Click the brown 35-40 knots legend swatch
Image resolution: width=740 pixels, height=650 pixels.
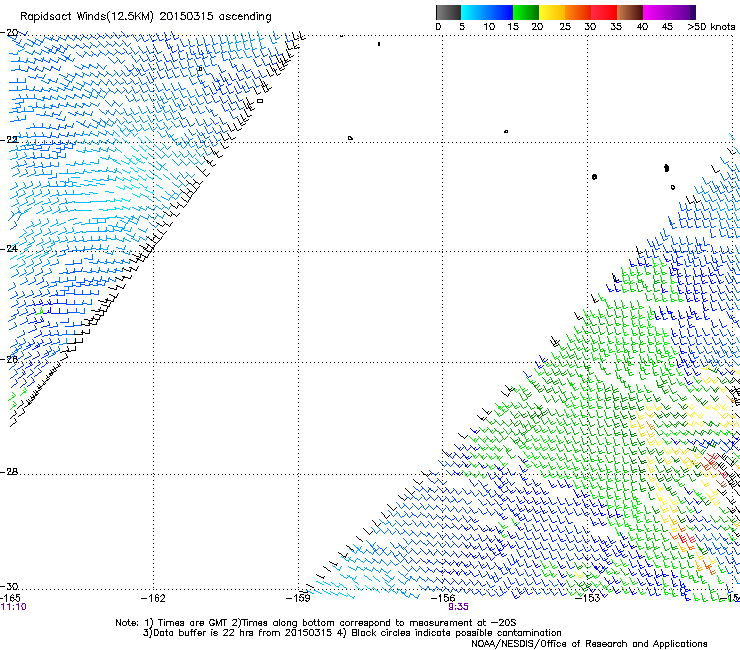630,12
